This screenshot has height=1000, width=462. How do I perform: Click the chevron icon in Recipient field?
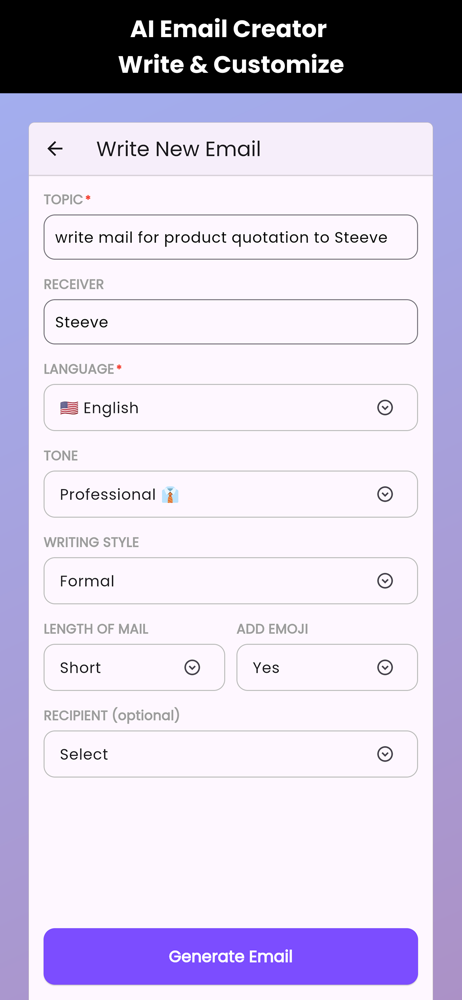click(385, 754)
